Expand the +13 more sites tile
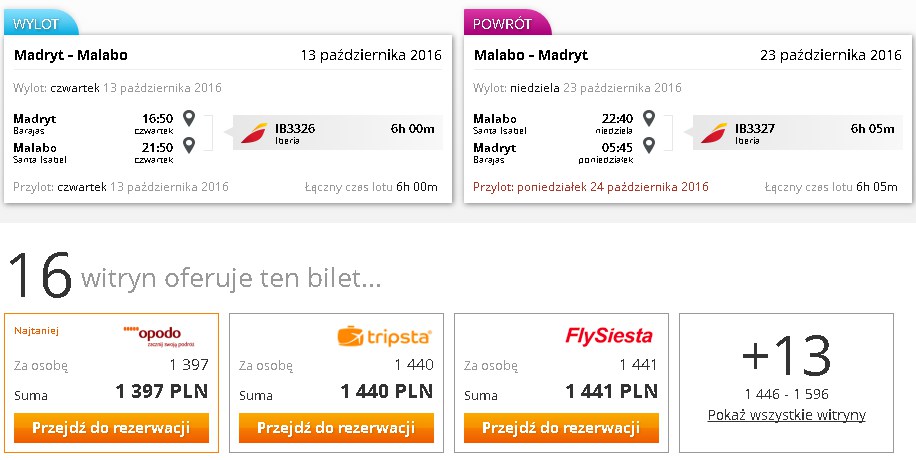 [786, 383]
